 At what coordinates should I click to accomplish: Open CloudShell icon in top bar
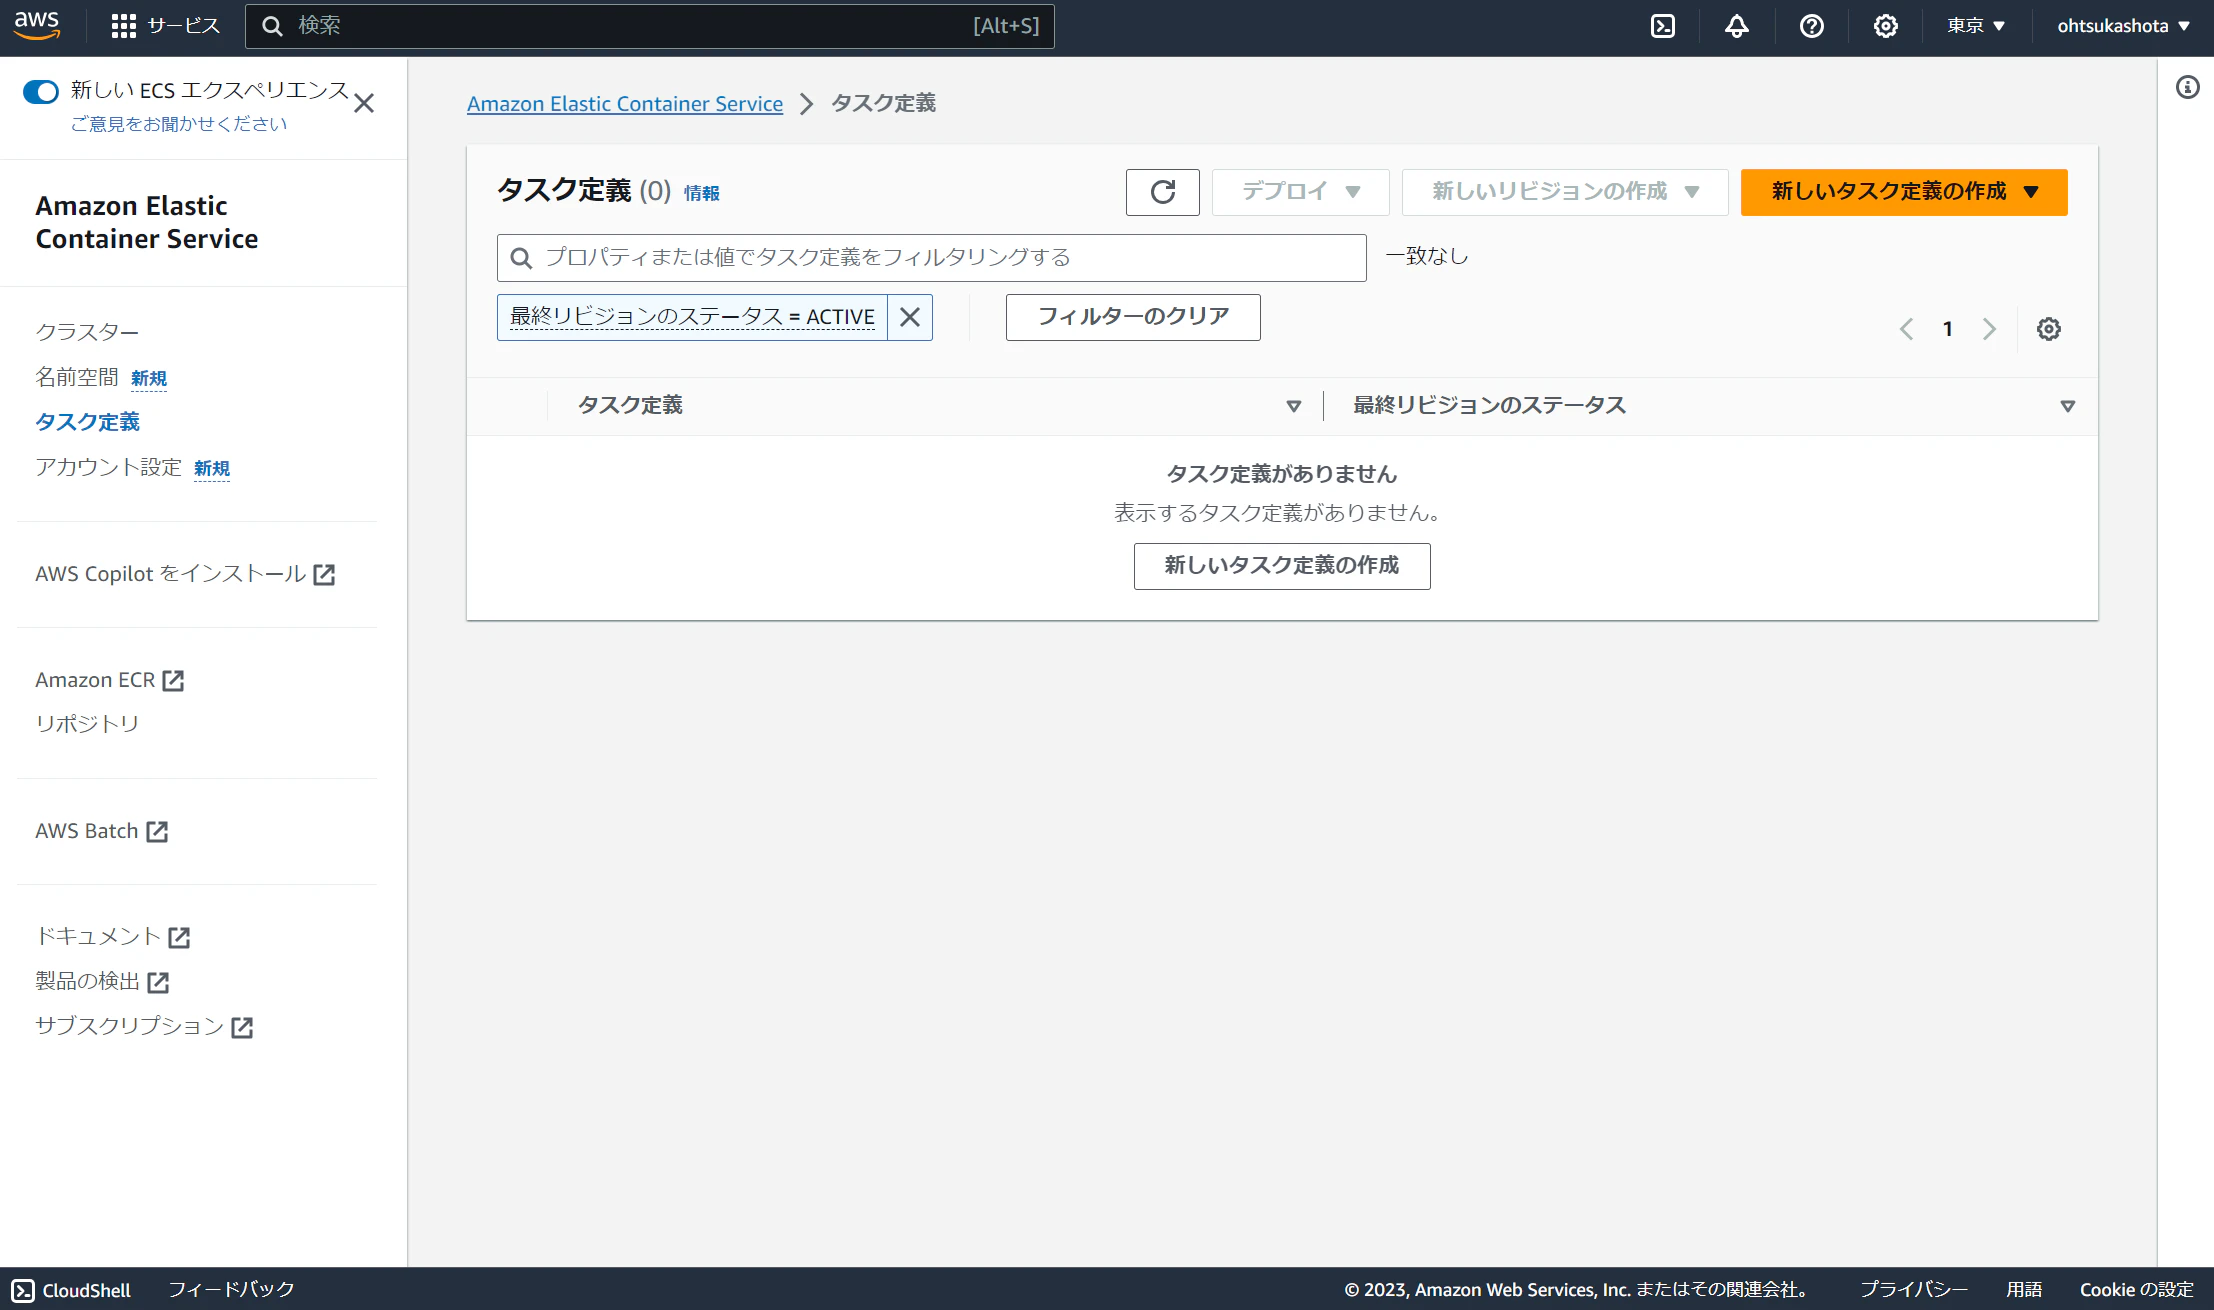coord(1662,26)
